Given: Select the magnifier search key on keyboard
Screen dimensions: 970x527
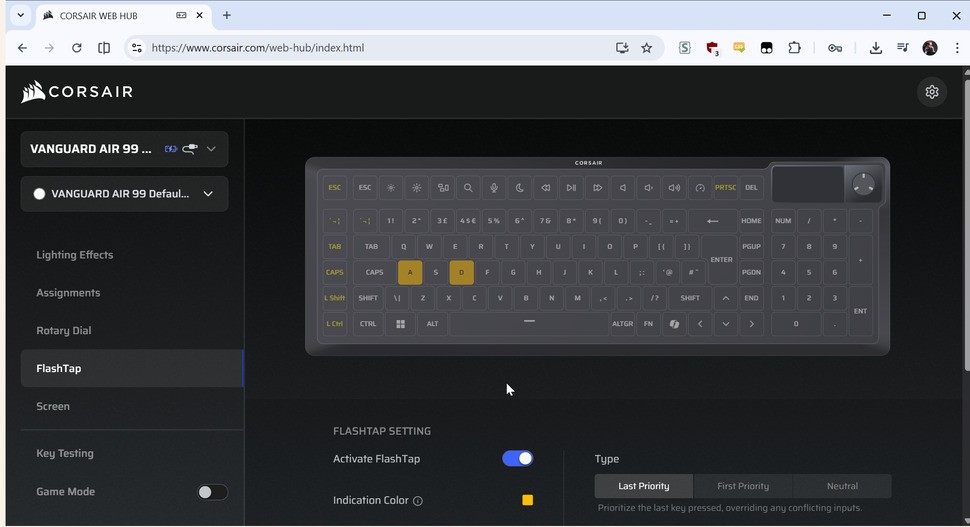Looking at the screenshot, I should 468,187.
